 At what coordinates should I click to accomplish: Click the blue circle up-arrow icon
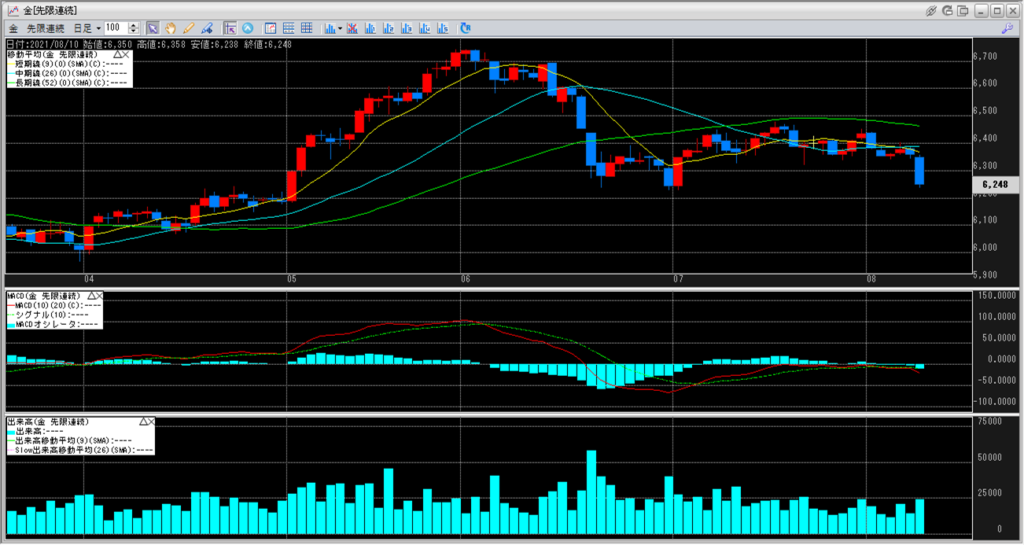click(248, 28)
